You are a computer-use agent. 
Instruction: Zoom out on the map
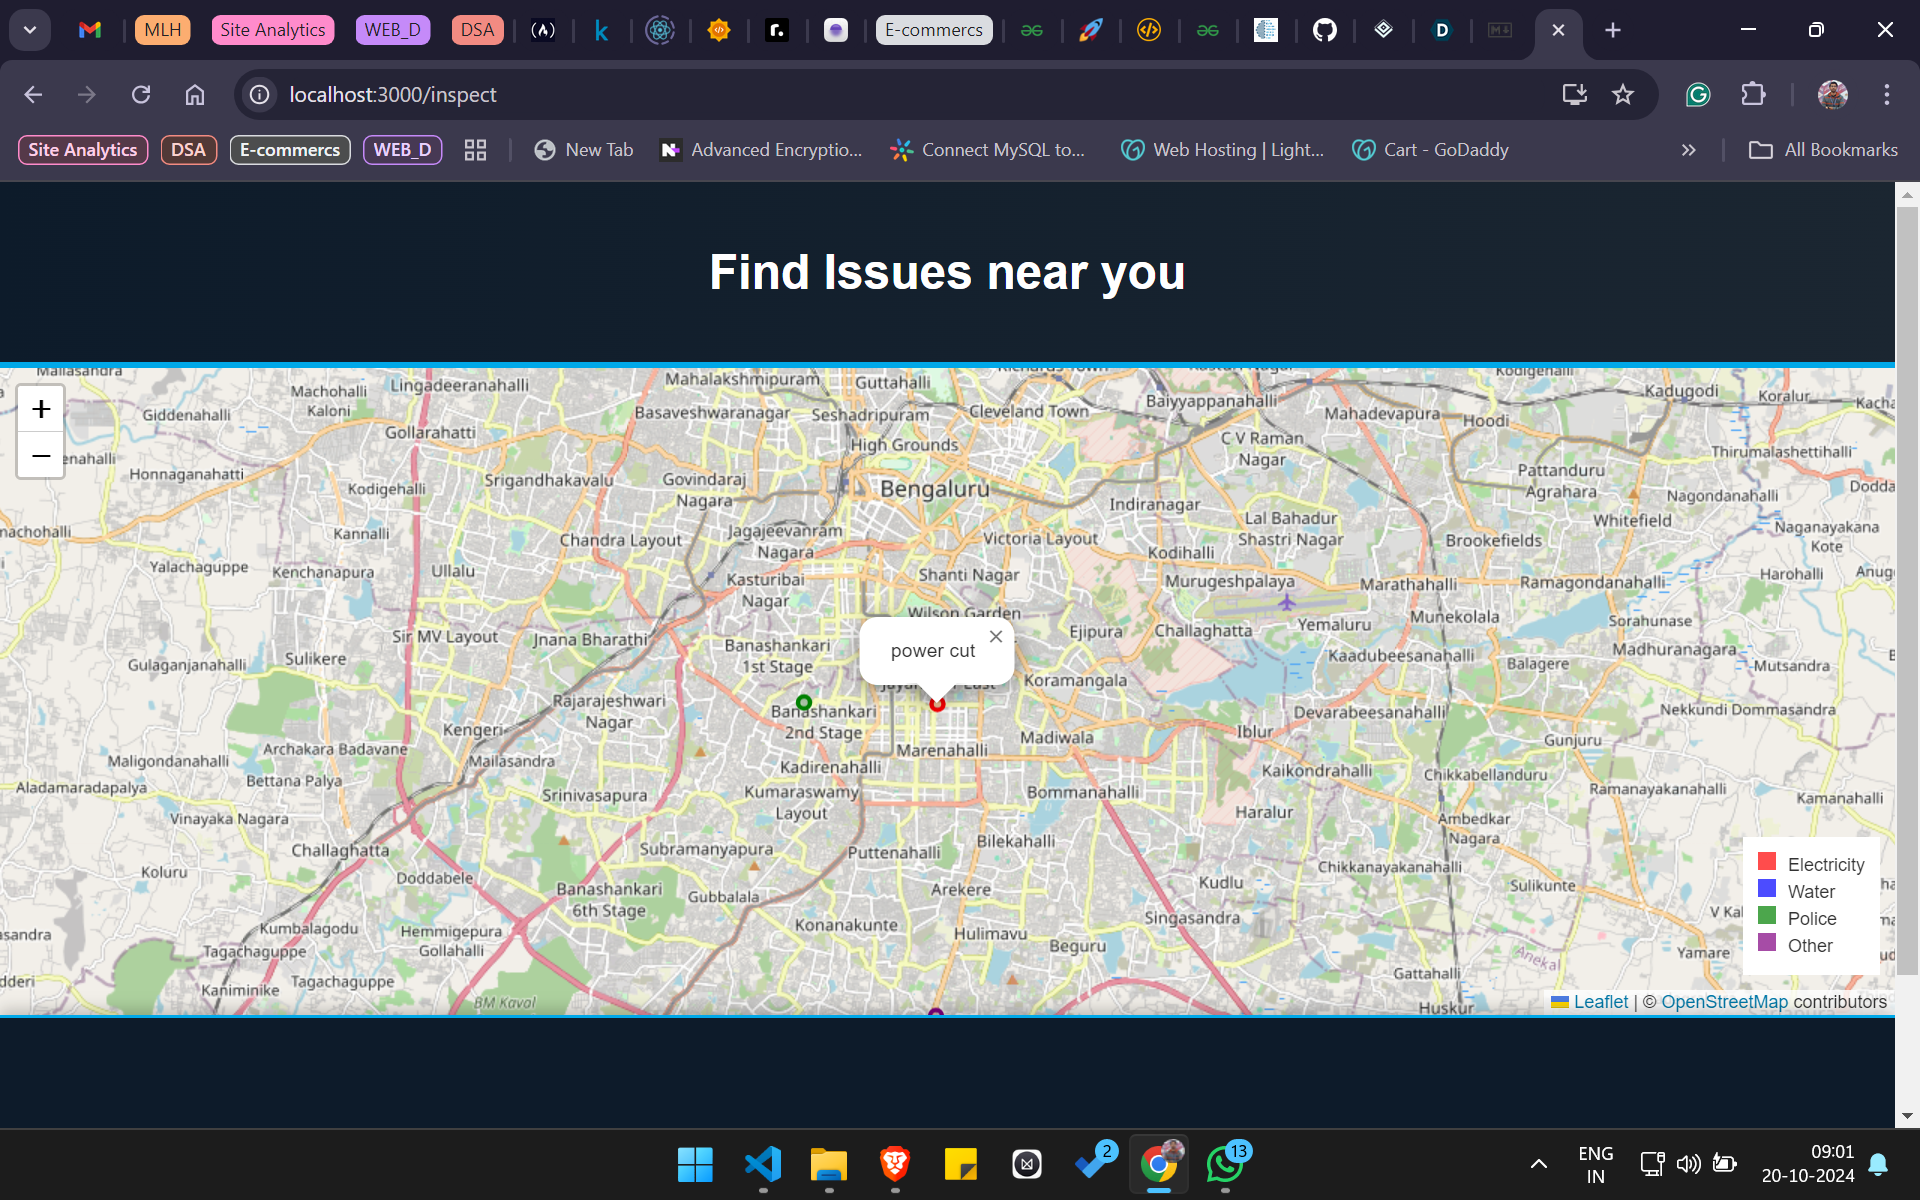pyautogui.click(x=41, y=456)
